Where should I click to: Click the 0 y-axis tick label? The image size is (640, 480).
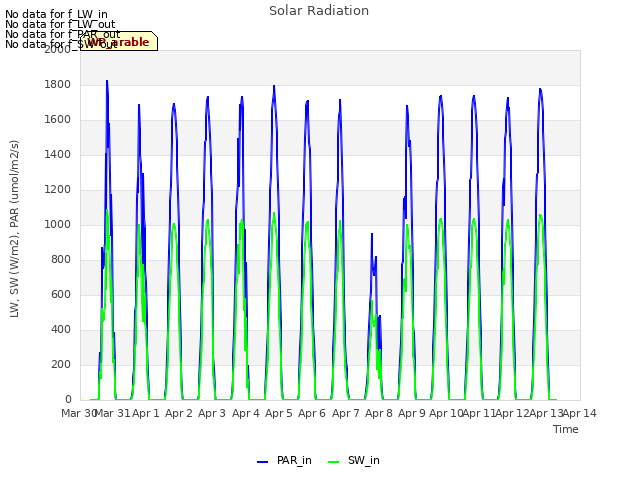point(68,400)
